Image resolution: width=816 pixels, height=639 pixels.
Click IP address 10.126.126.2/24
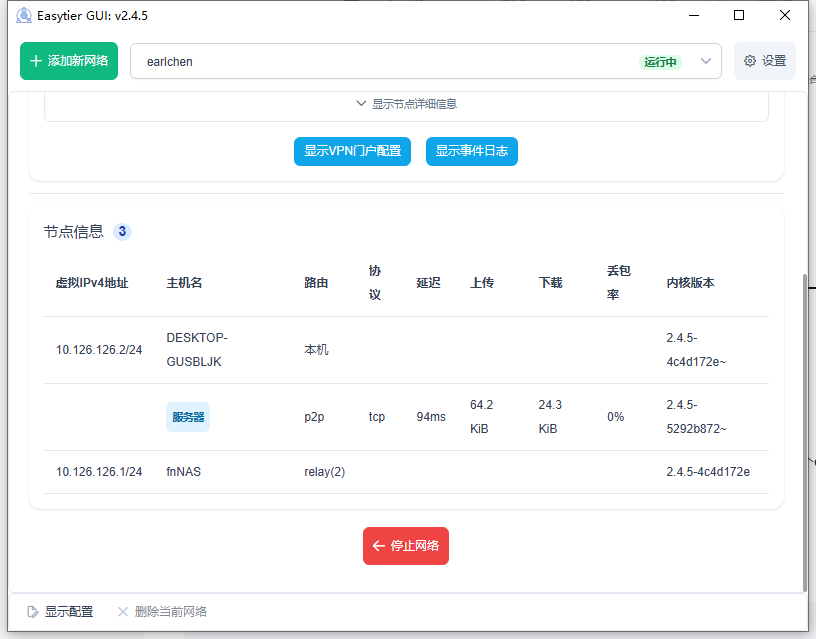(99, 350)
